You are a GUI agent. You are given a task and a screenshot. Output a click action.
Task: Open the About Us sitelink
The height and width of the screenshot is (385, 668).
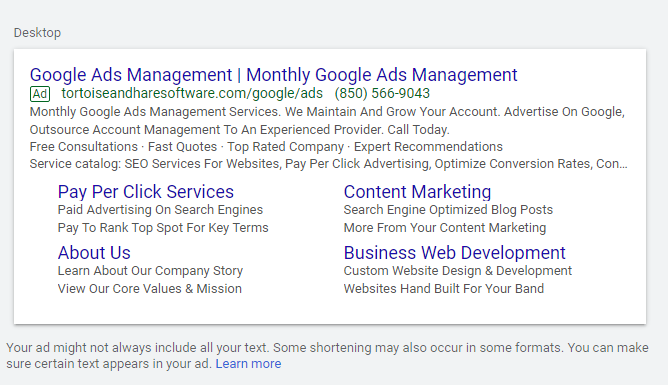(x=94, y=253)
